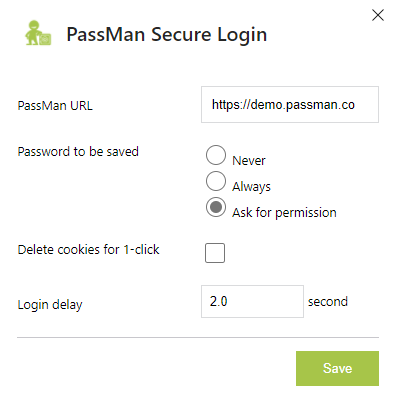The width and height of the screenshot is (396, 406).
Task: Focus the Login delay seconds field
Action: pos(252,301)
